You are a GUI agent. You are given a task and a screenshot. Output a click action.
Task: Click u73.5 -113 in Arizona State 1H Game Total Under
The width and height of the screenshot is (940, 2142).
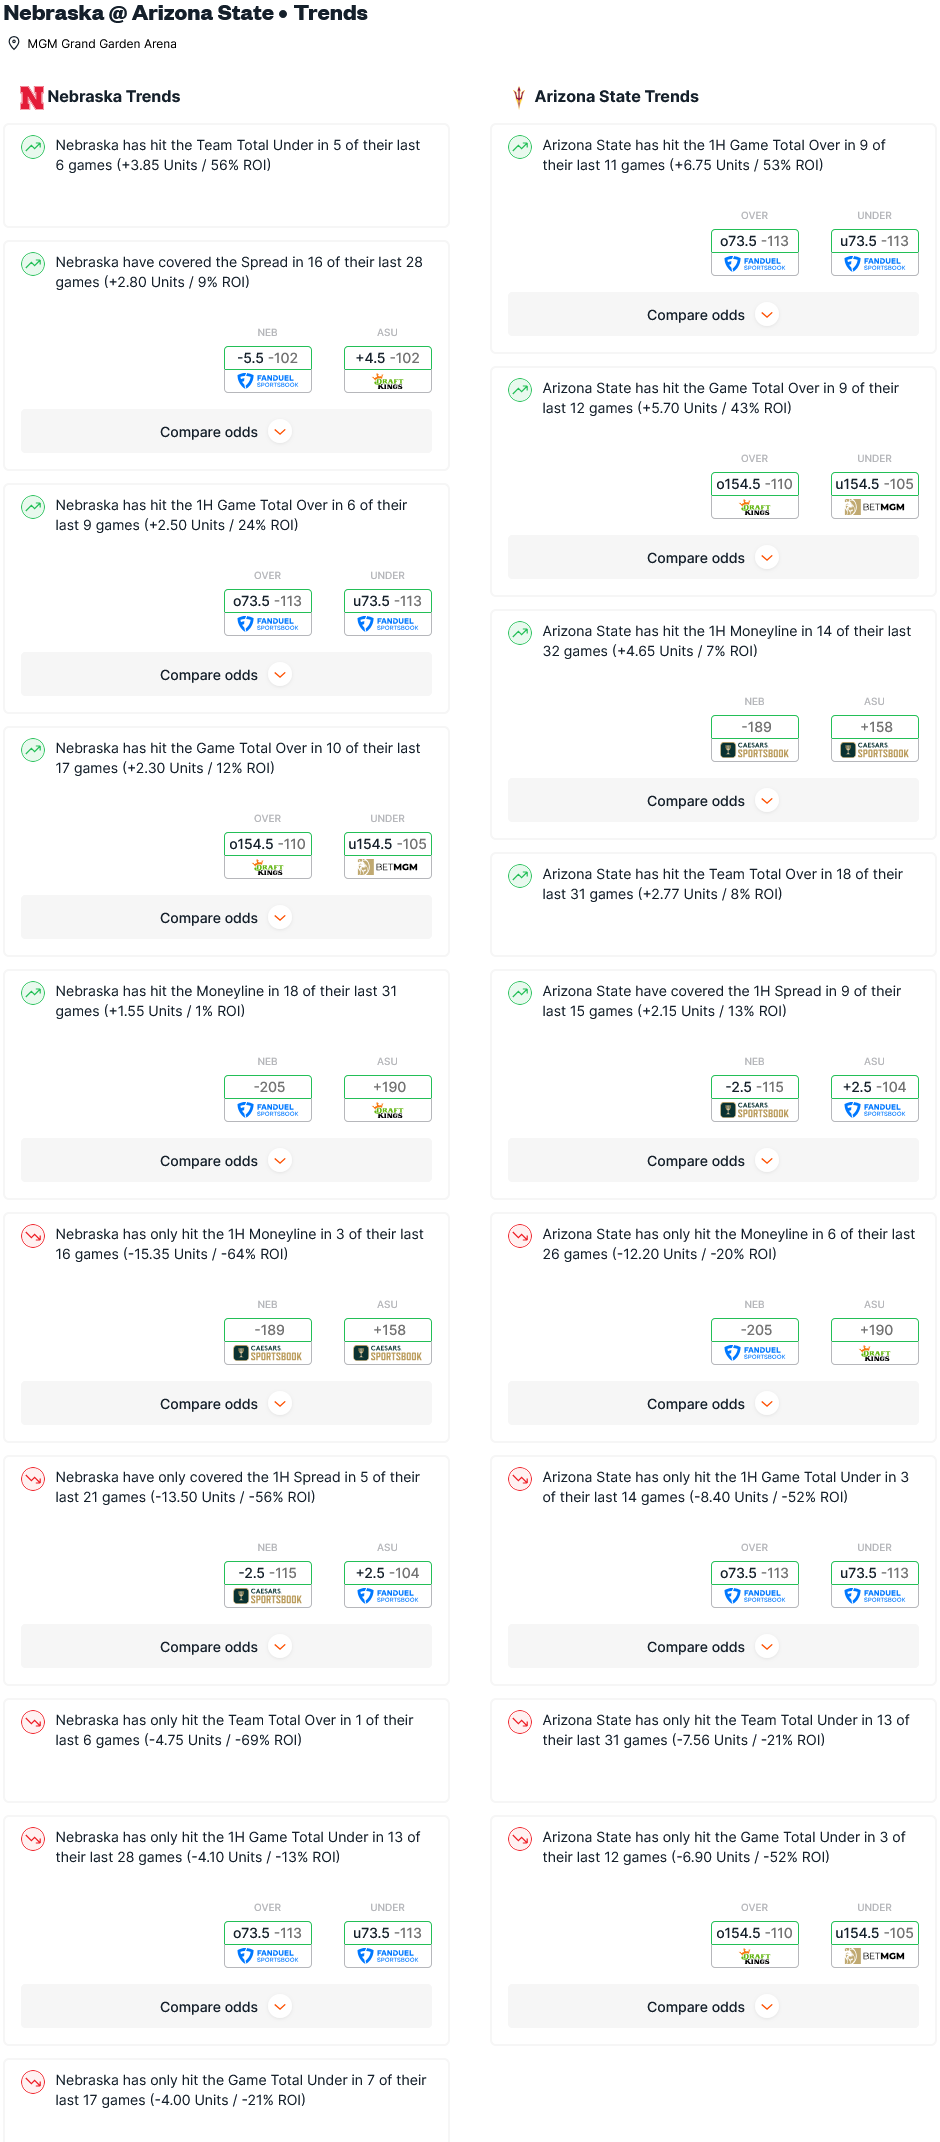click(875, 1573)
